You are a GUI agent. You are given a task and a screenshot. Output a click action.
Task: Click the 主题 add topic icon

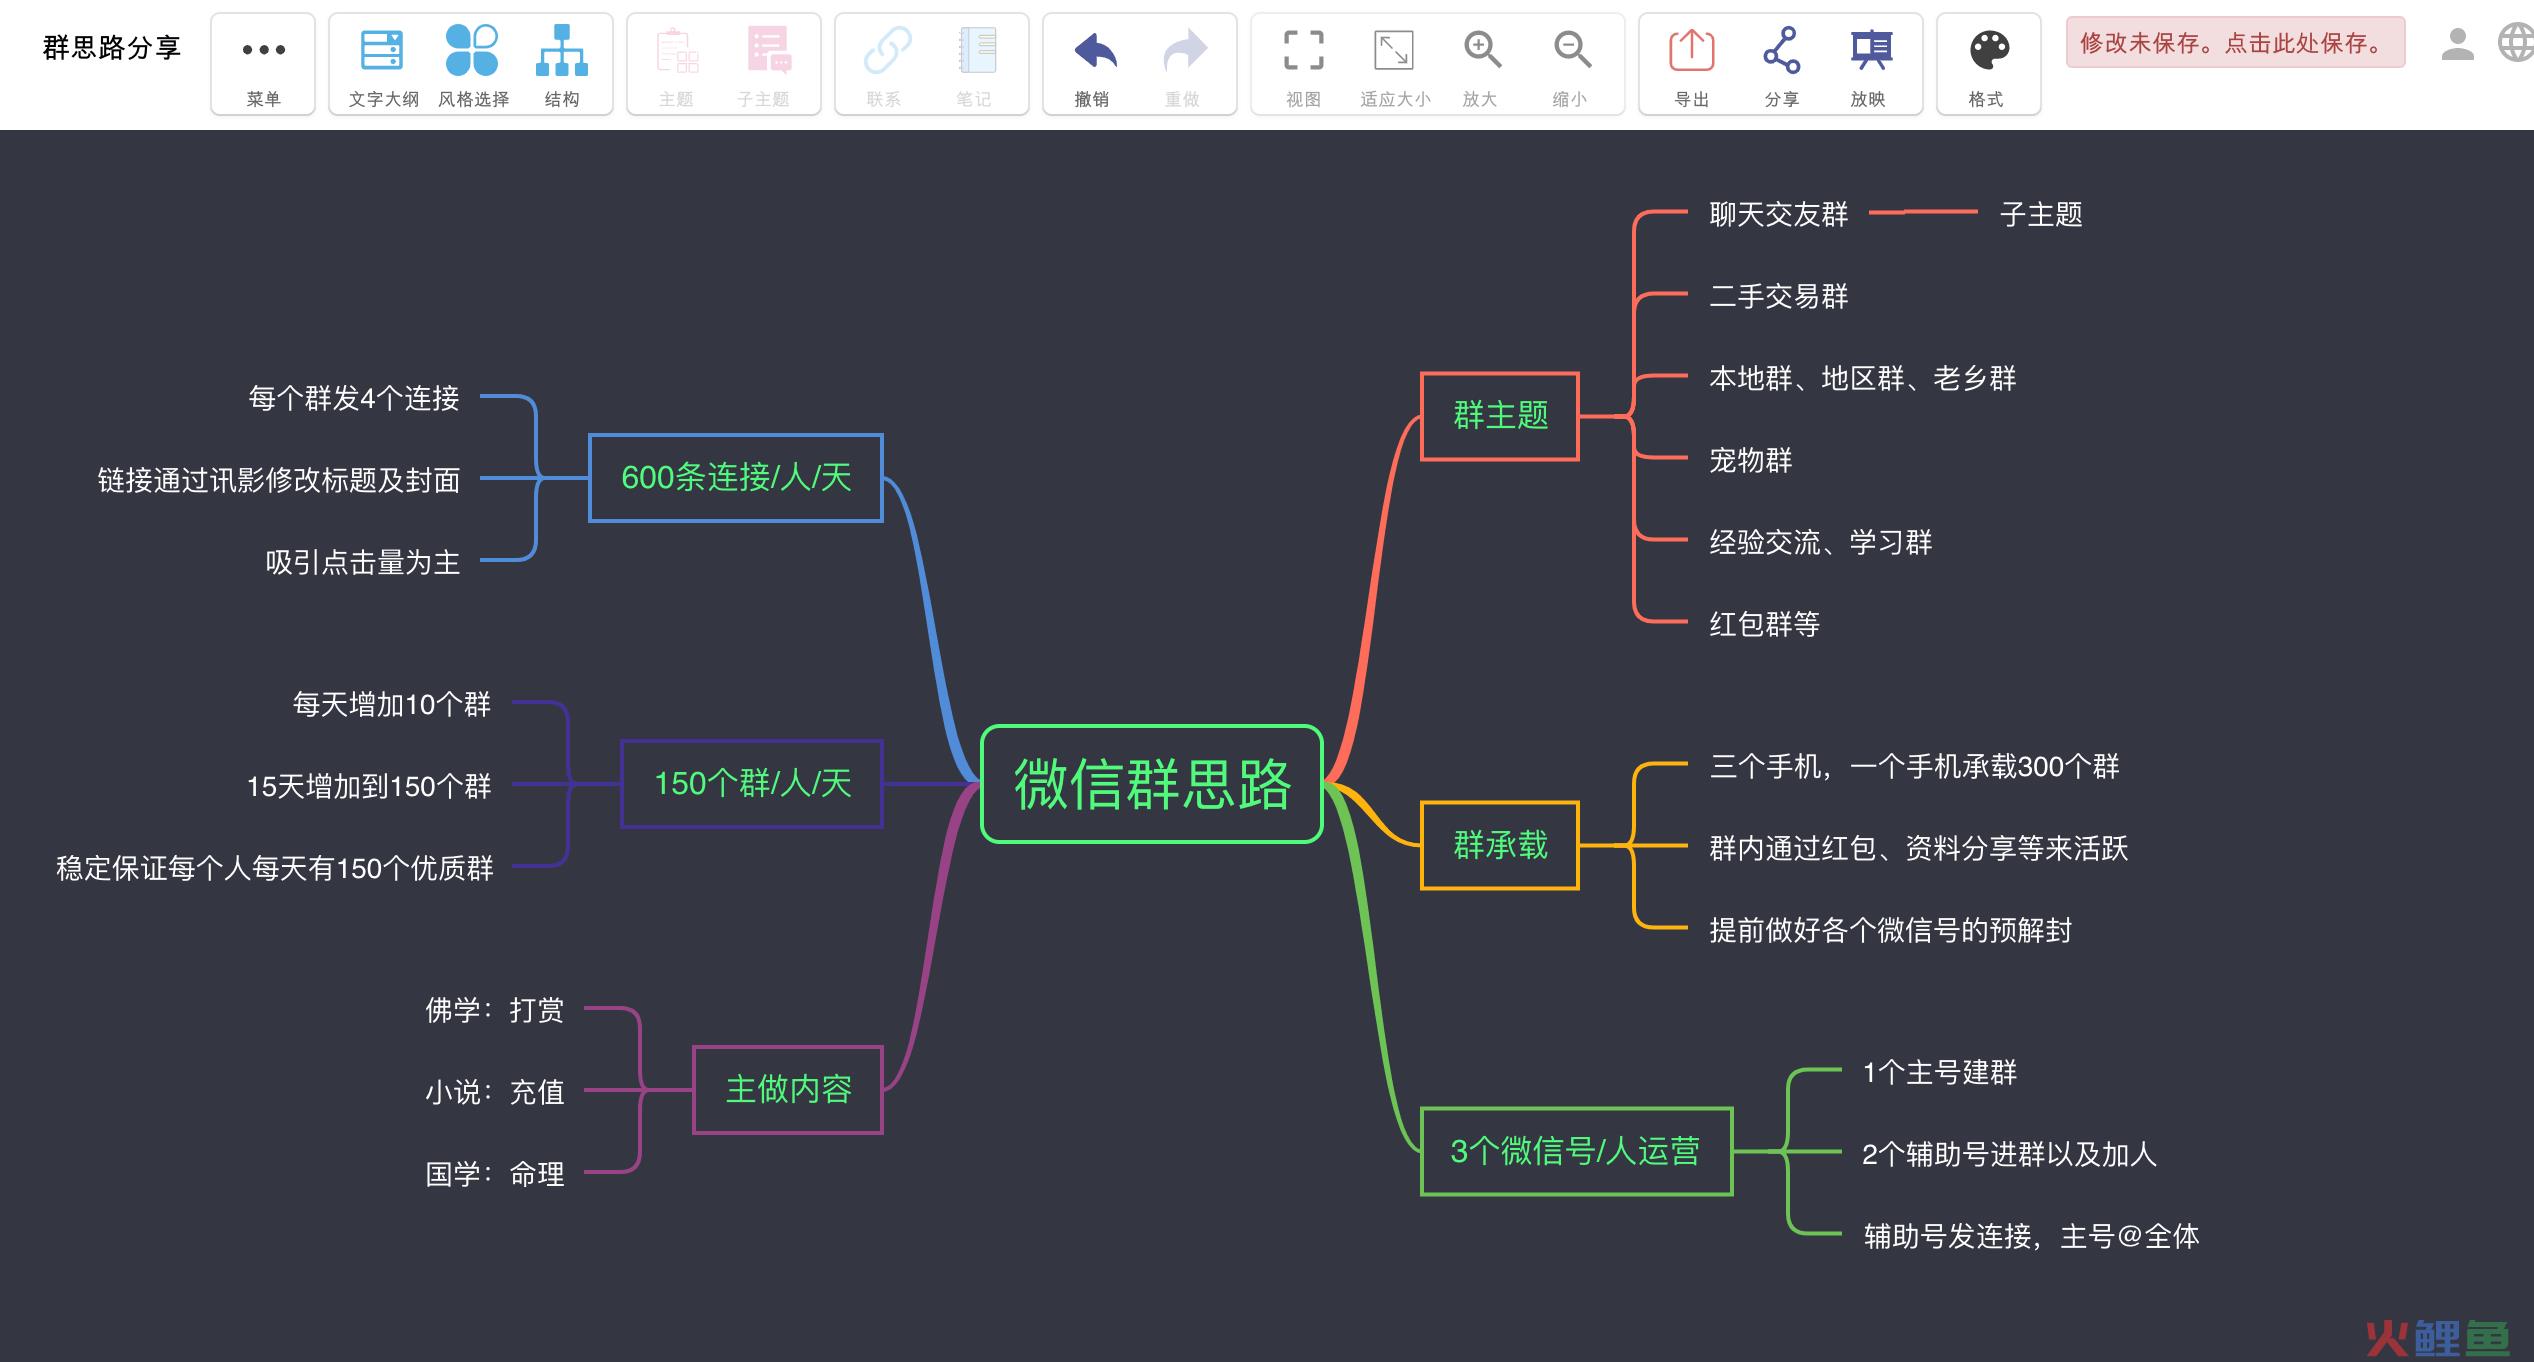pyautogui.click(x=676, y=64)
